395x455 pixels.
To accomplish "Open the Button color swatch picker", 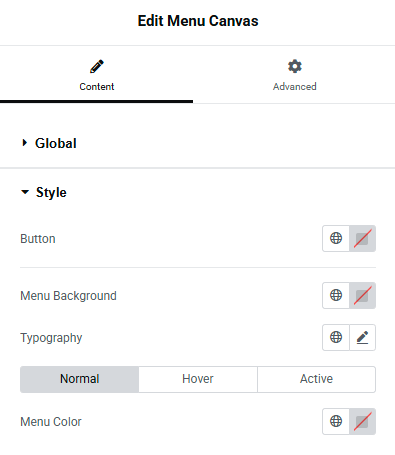I will (x=363, y=238).
